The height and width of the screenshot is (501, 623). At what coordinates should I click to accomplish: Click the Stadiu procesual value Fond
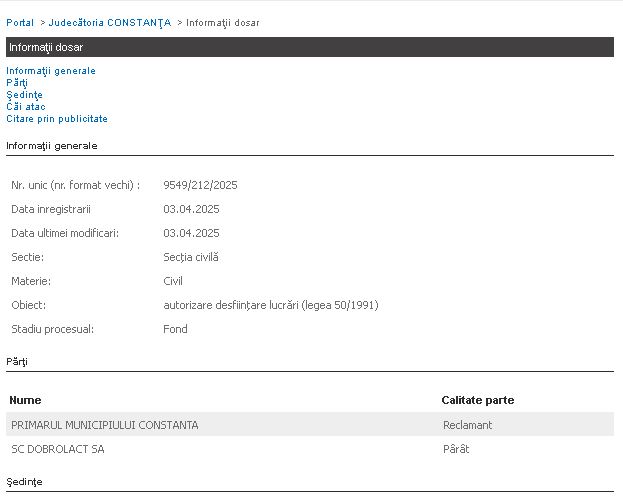(175, 329)
